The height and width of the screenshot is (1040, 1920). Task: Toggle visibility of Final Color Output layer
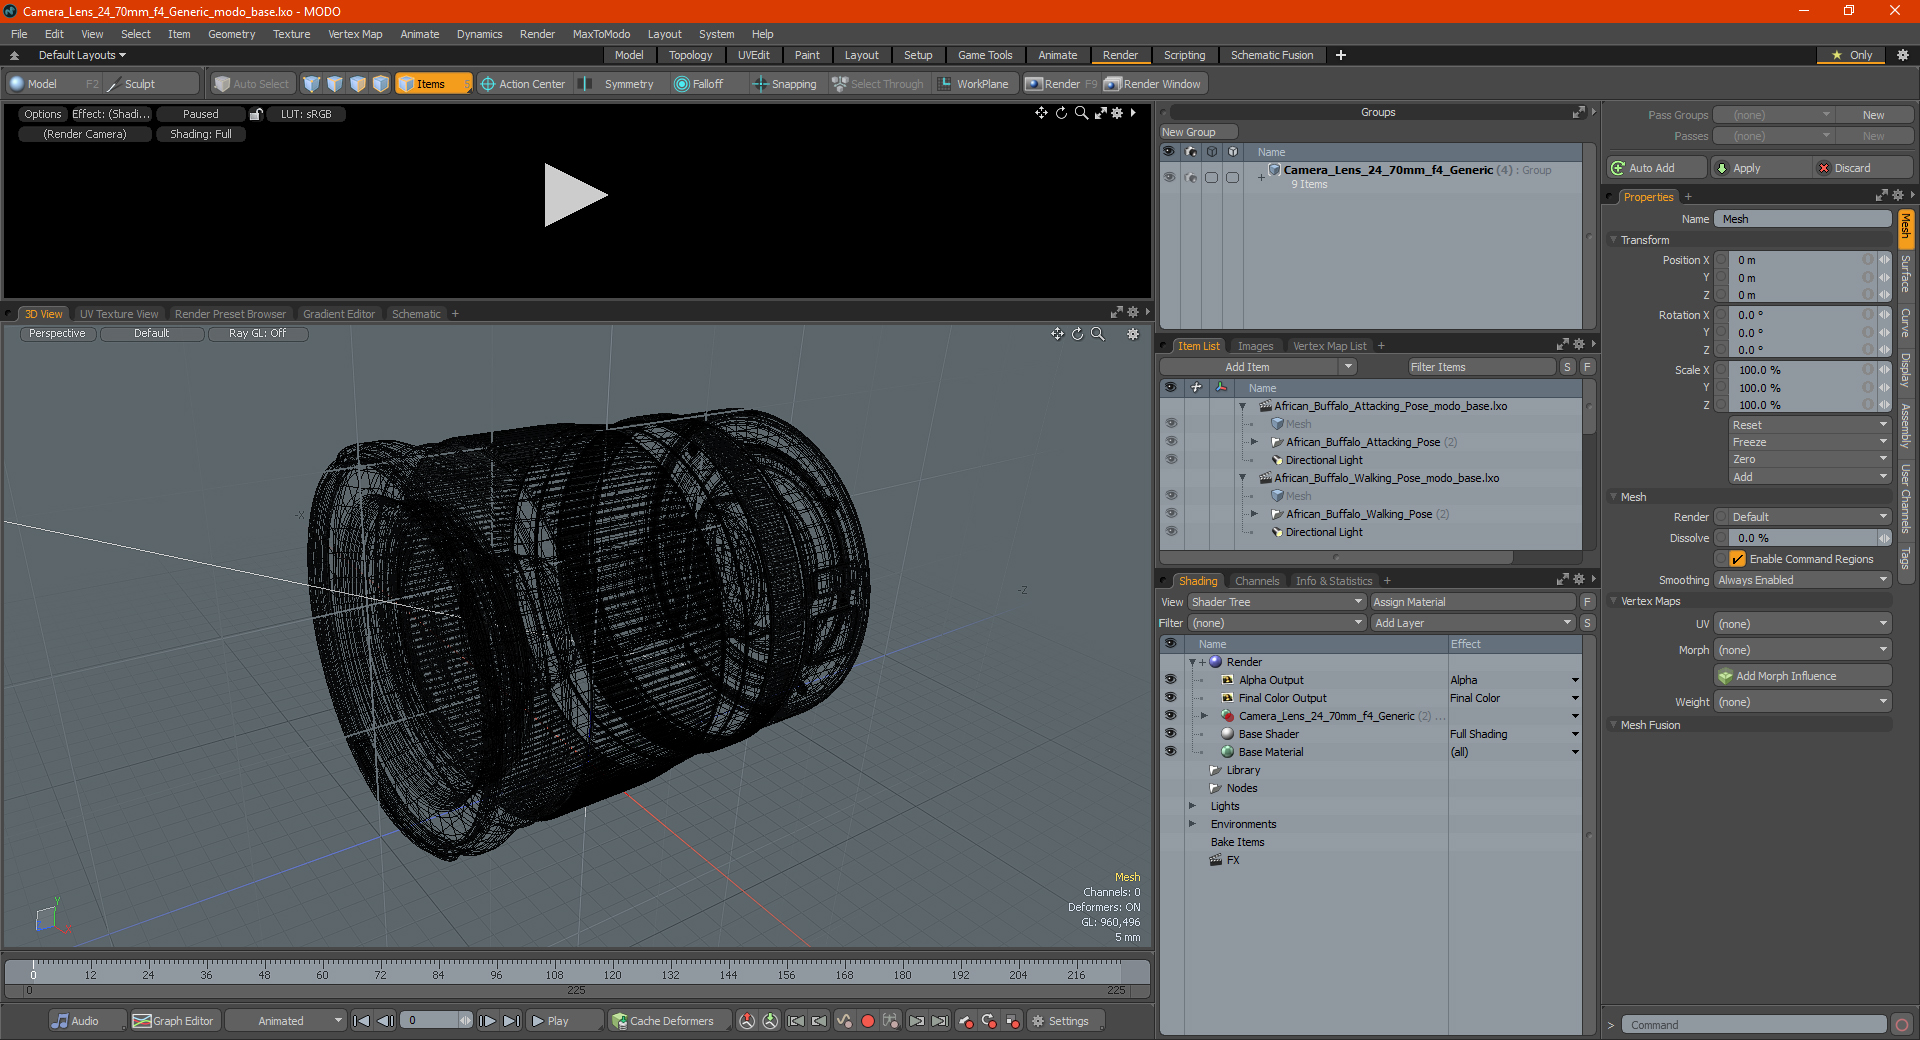(x=1170, y=697)
